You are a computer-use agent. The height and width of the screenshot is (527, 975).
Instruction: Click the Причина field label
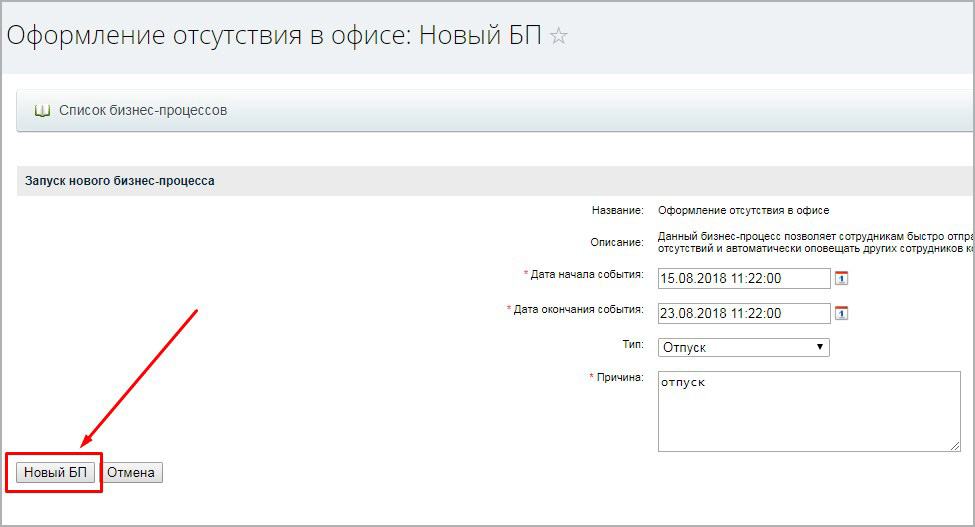pyautogui.click(x=620, y=378)
